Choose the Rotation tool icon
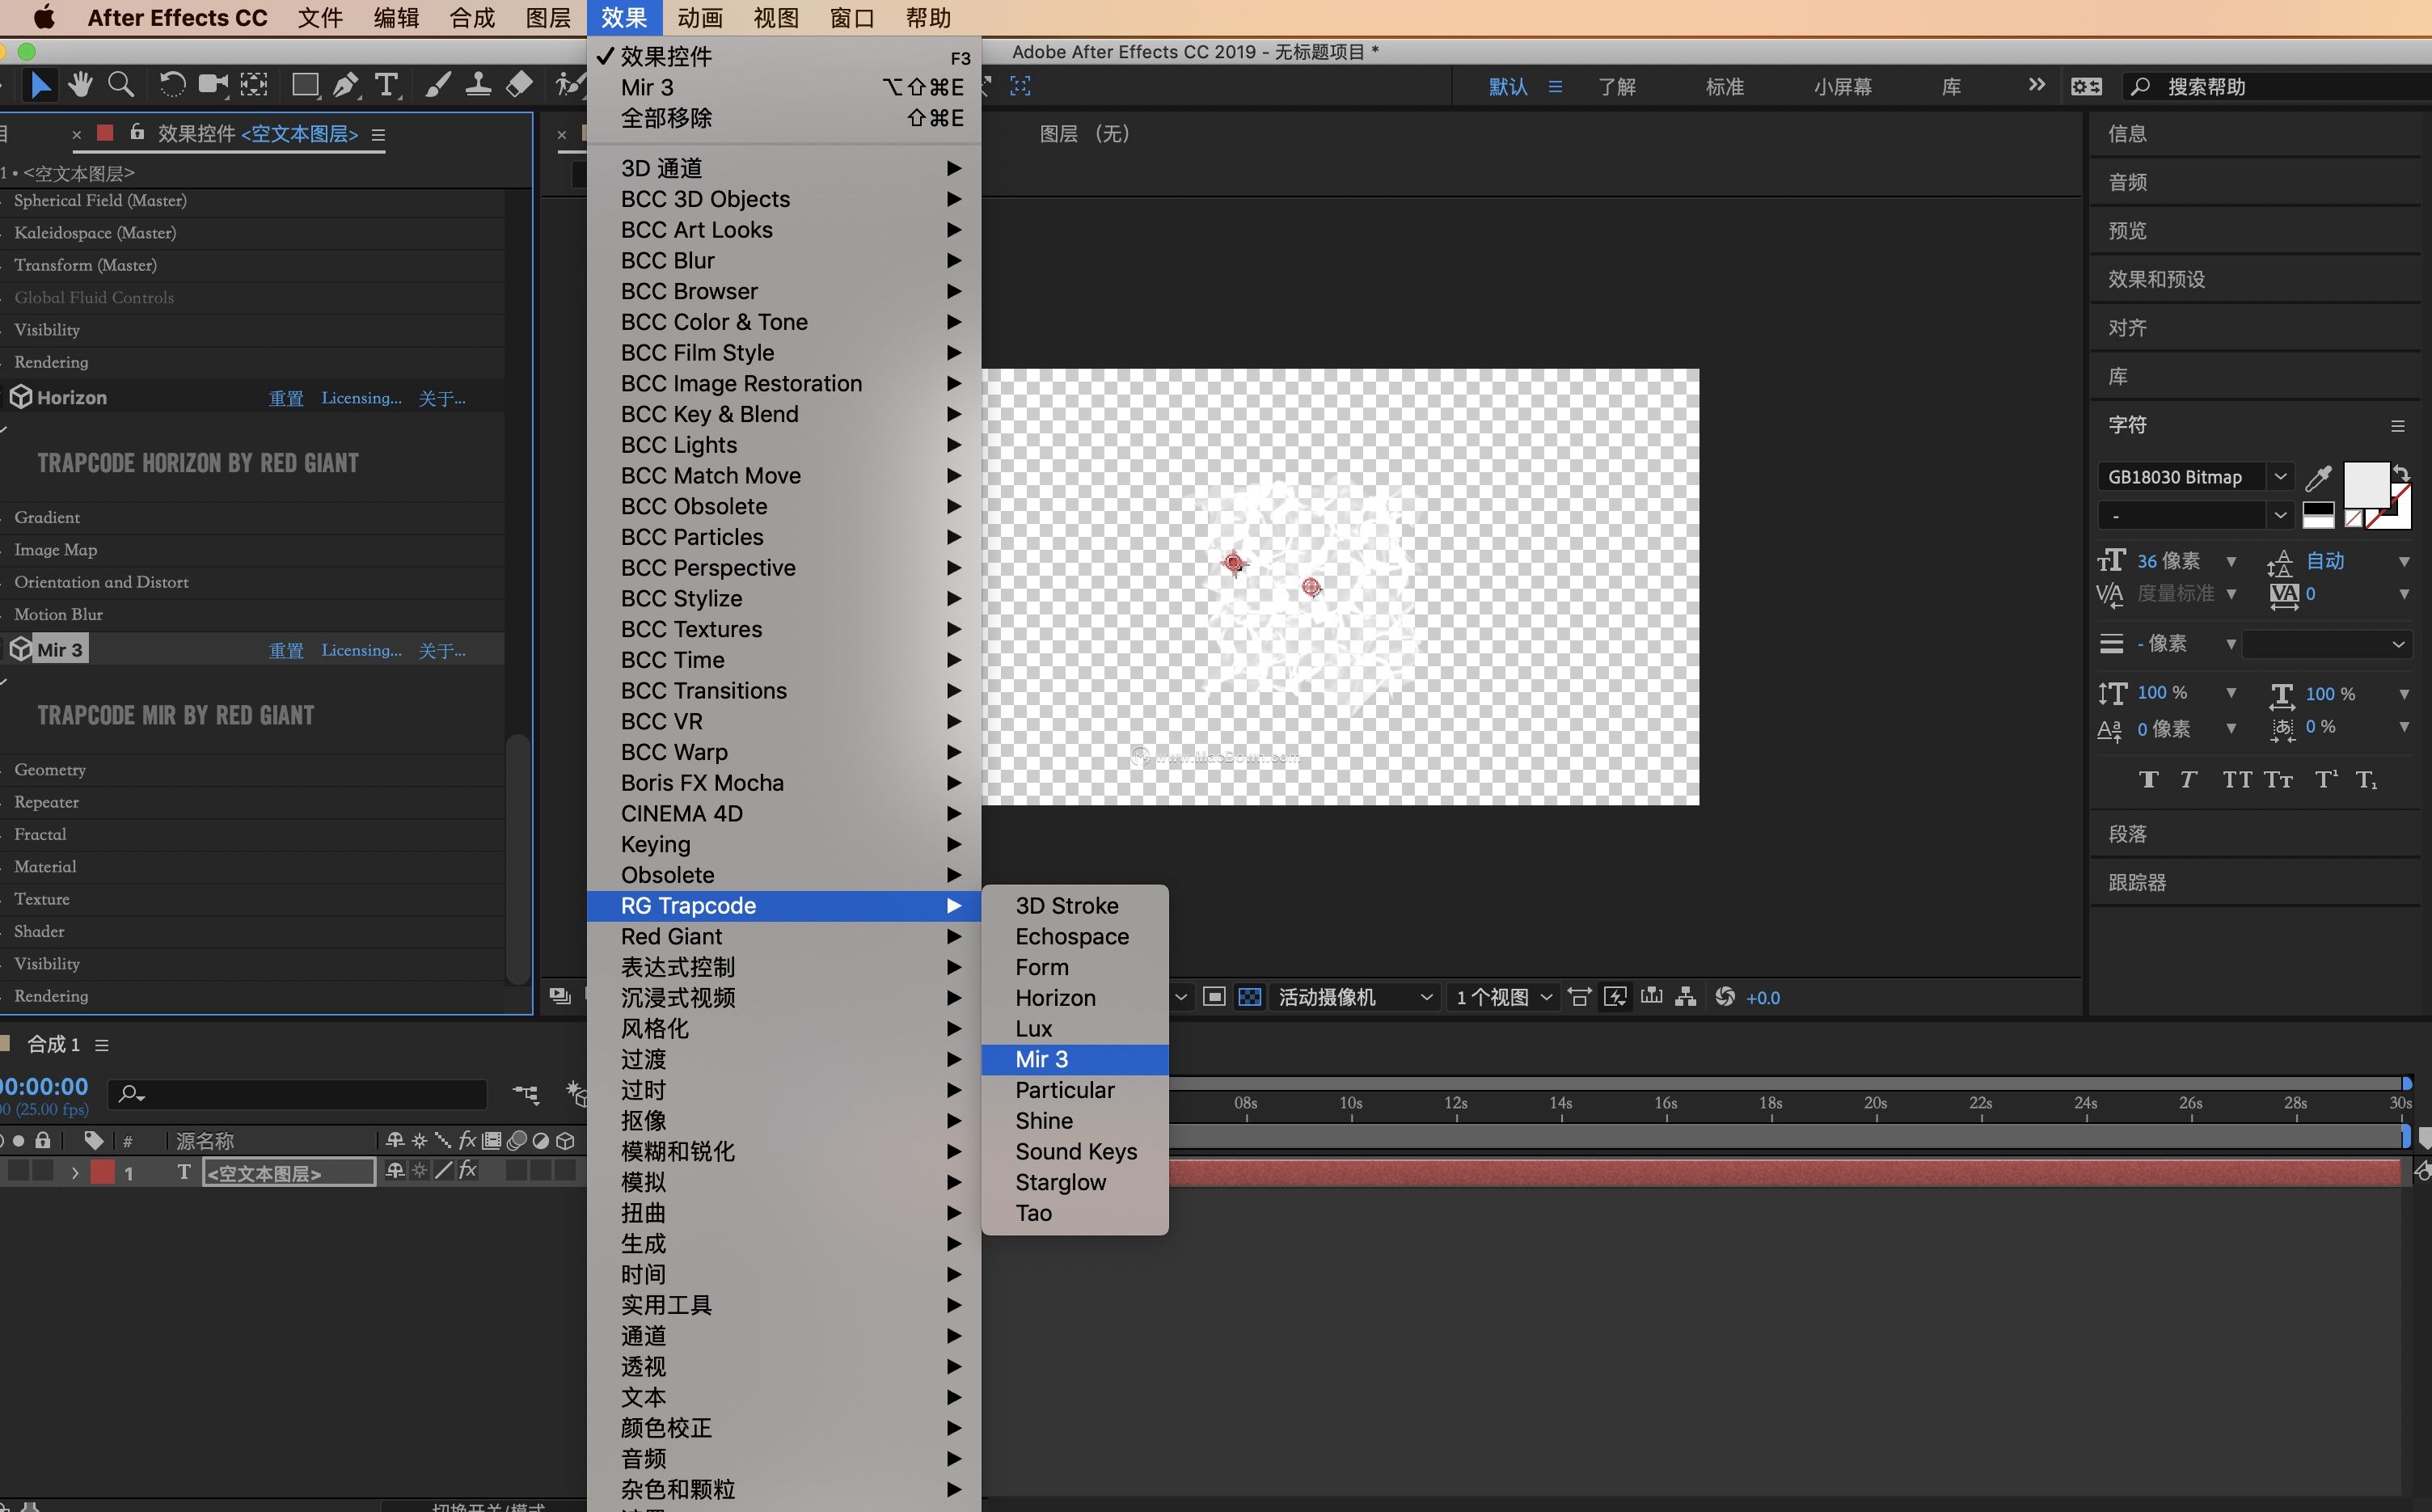Image resolution: width=2432 pixels, height=1512 pixels. [x=172, y=86]
